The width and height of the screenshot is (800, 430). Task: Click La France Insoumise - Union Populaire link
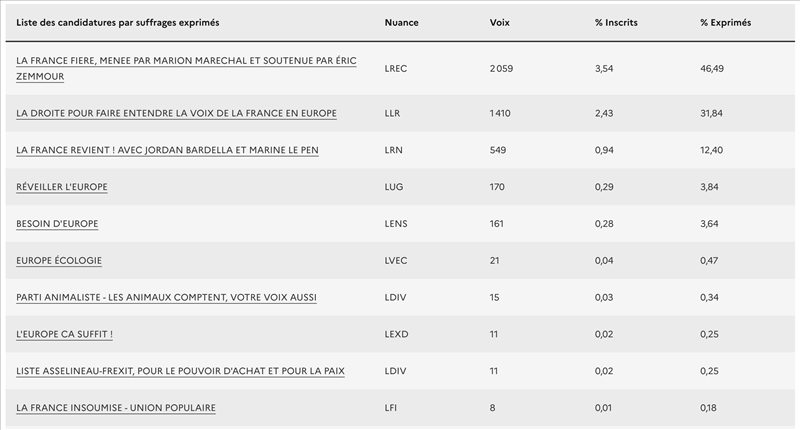pos(116,407)
